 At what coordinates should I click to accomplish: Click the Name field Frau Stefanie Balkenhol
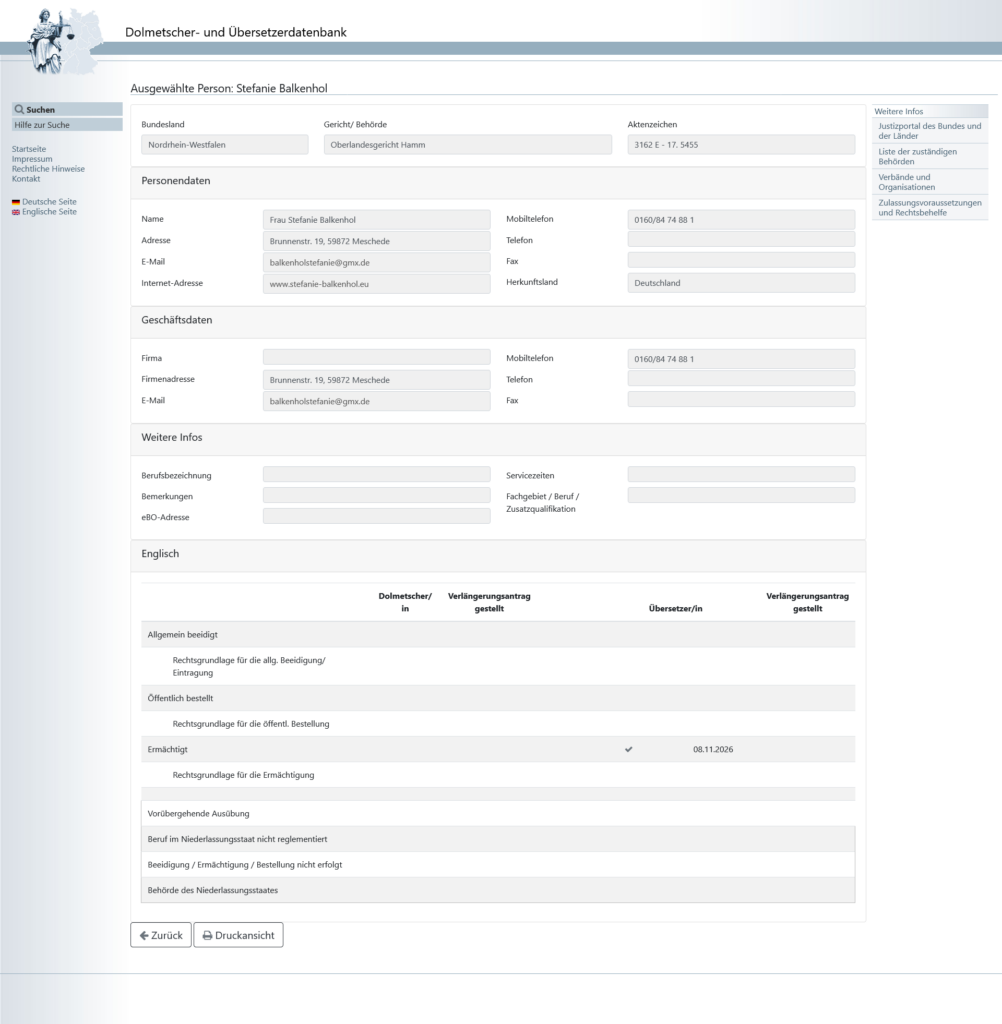[377, 219]
